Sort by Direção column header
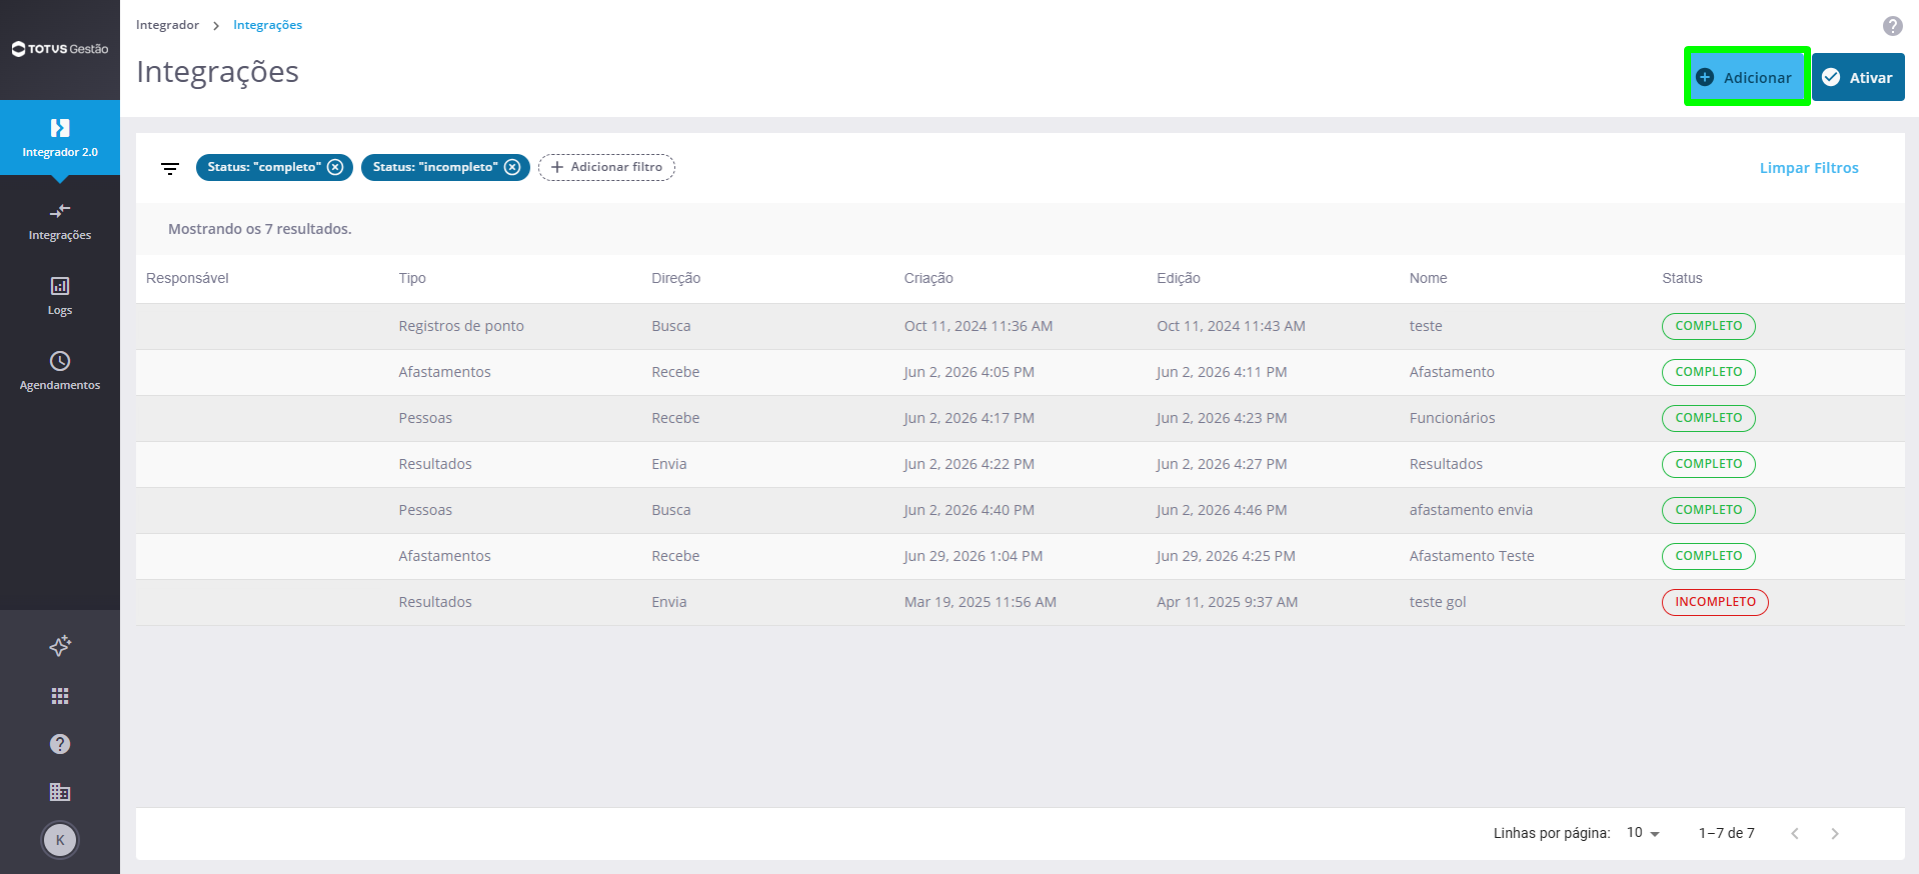The image size is (1919, 874). (676, 278)
